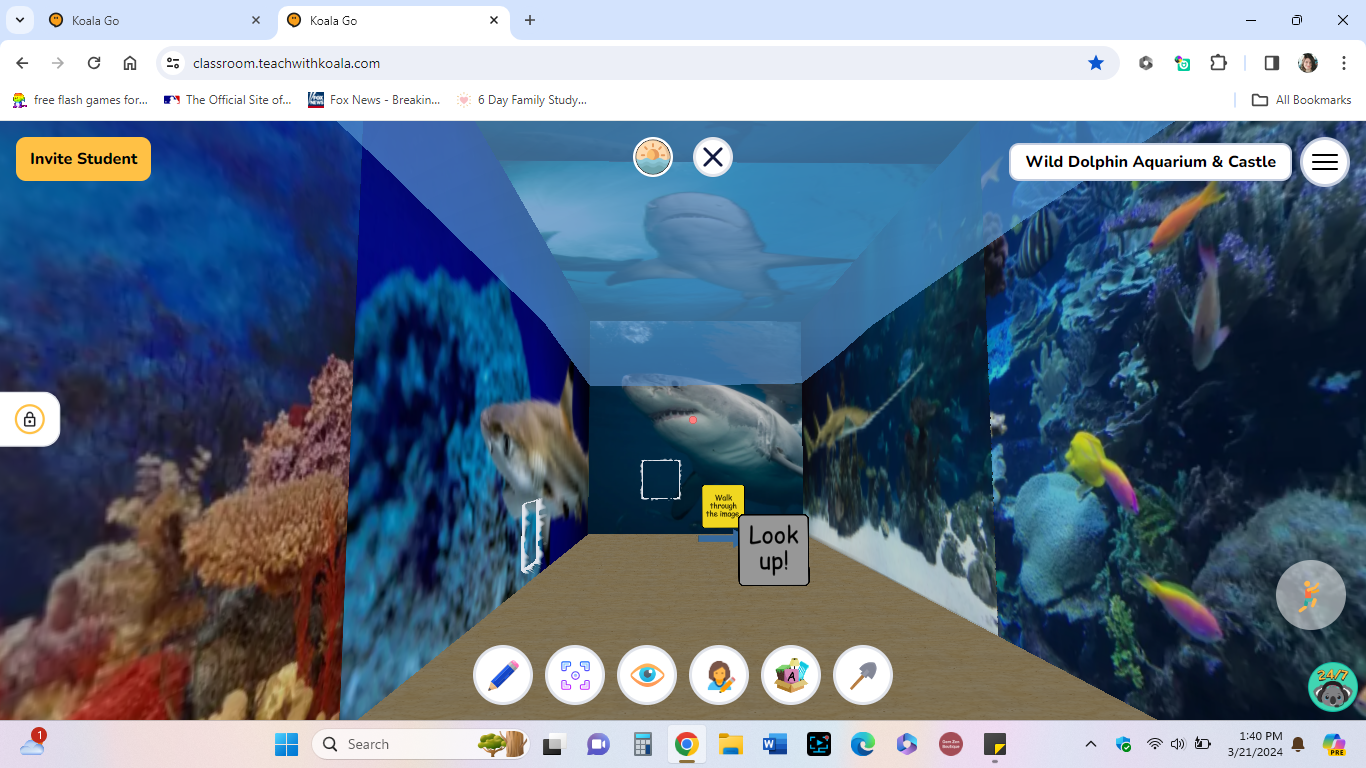Screen dimensions: 1366x768
Task: Click the Invite Student button
Action: tap(83, 158)
